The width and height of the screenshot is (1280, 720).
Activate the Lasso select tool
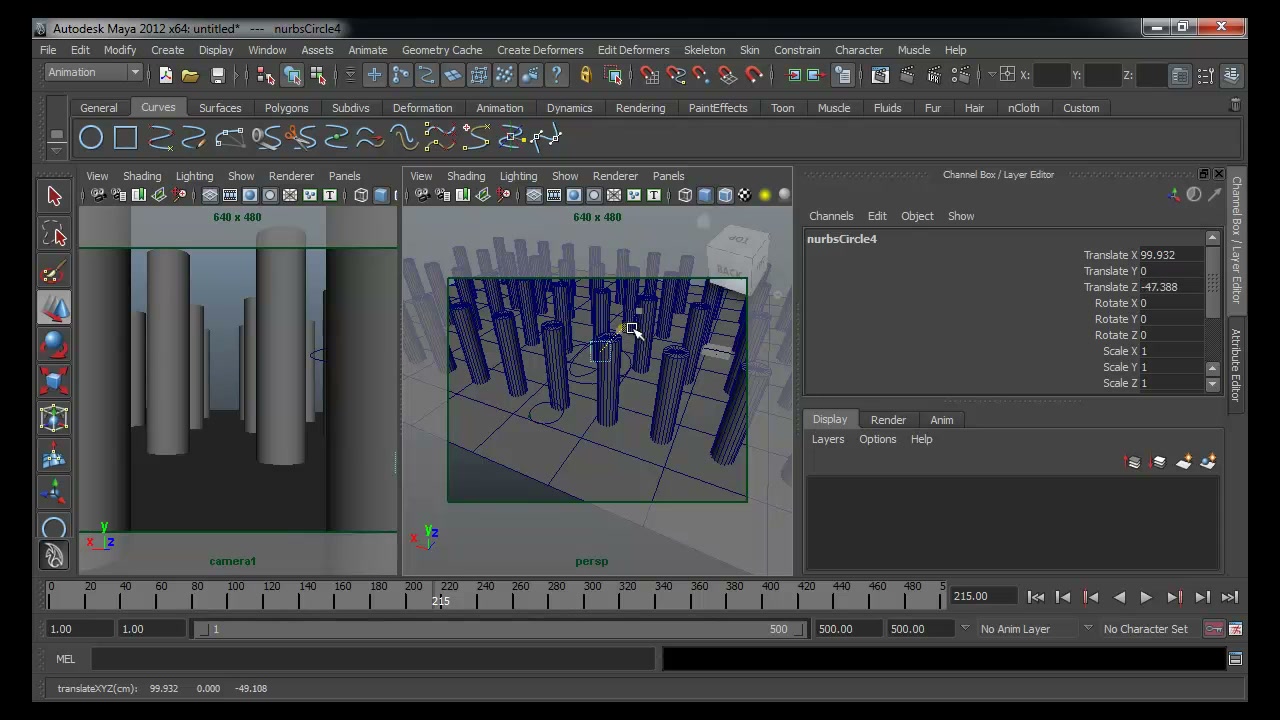[54, 234]
